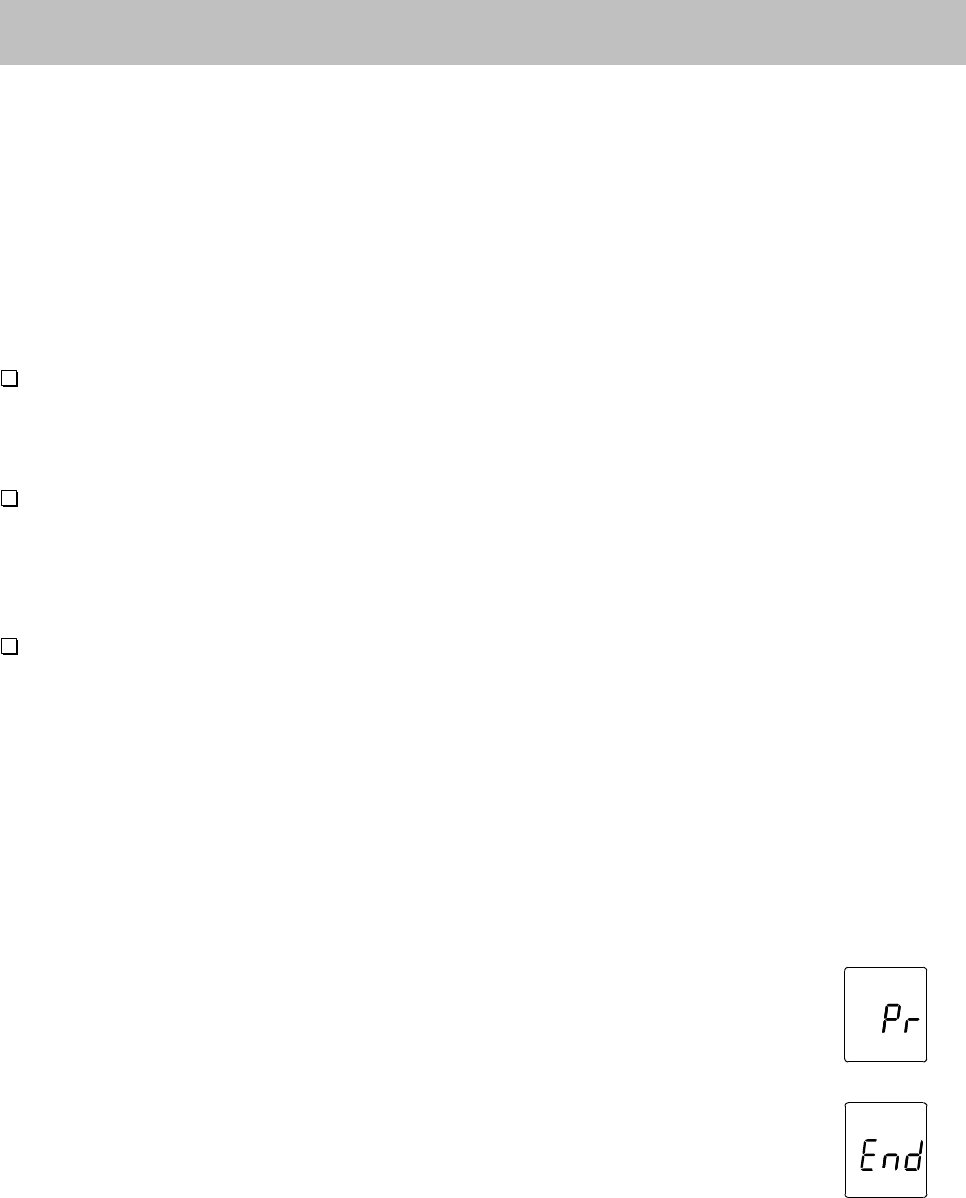Open the LCD panel showing End

[886, 1150]
